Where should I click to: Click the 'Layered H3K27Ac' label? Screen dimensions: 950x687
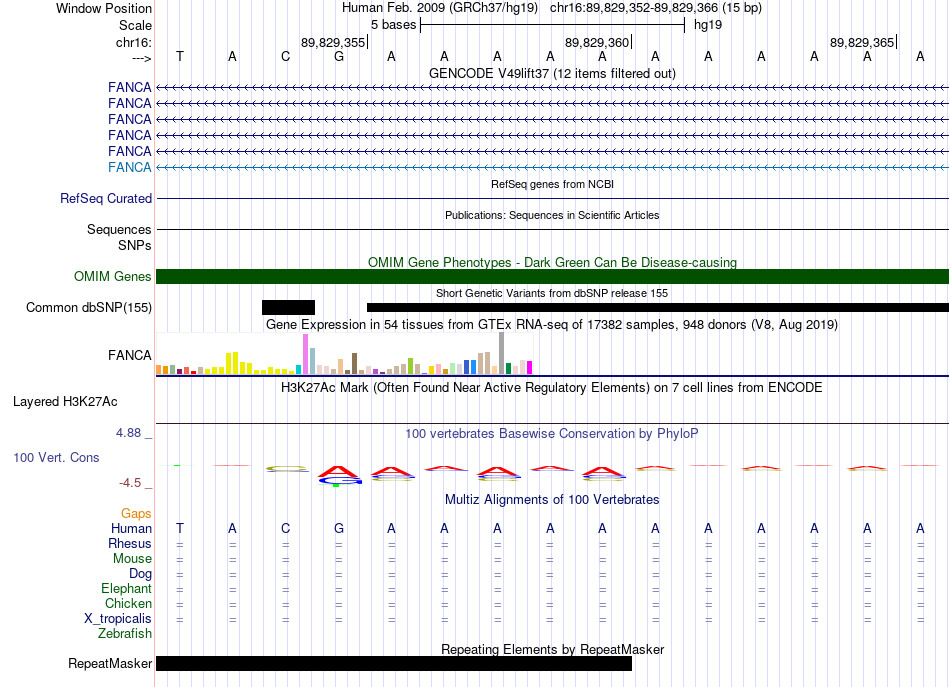pos(65,402)
